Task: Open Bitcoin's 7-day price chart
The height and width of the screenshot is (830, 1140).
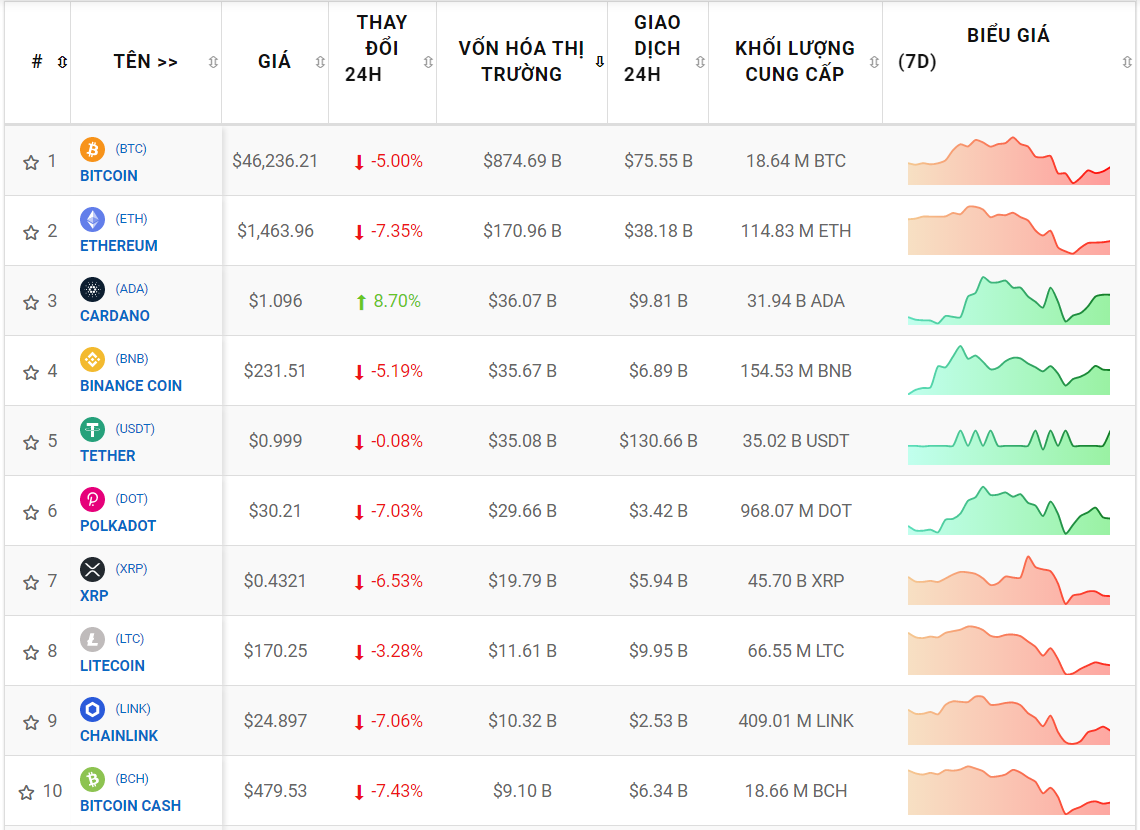Action: coord(1008,161)
